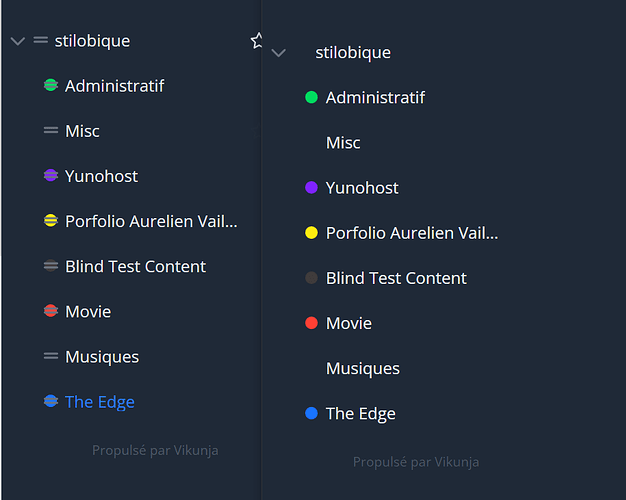Click the star favorite icon beside stilobique
This screenshot has width=626, height=500.
pyautogui.click(x=256, y=41)
